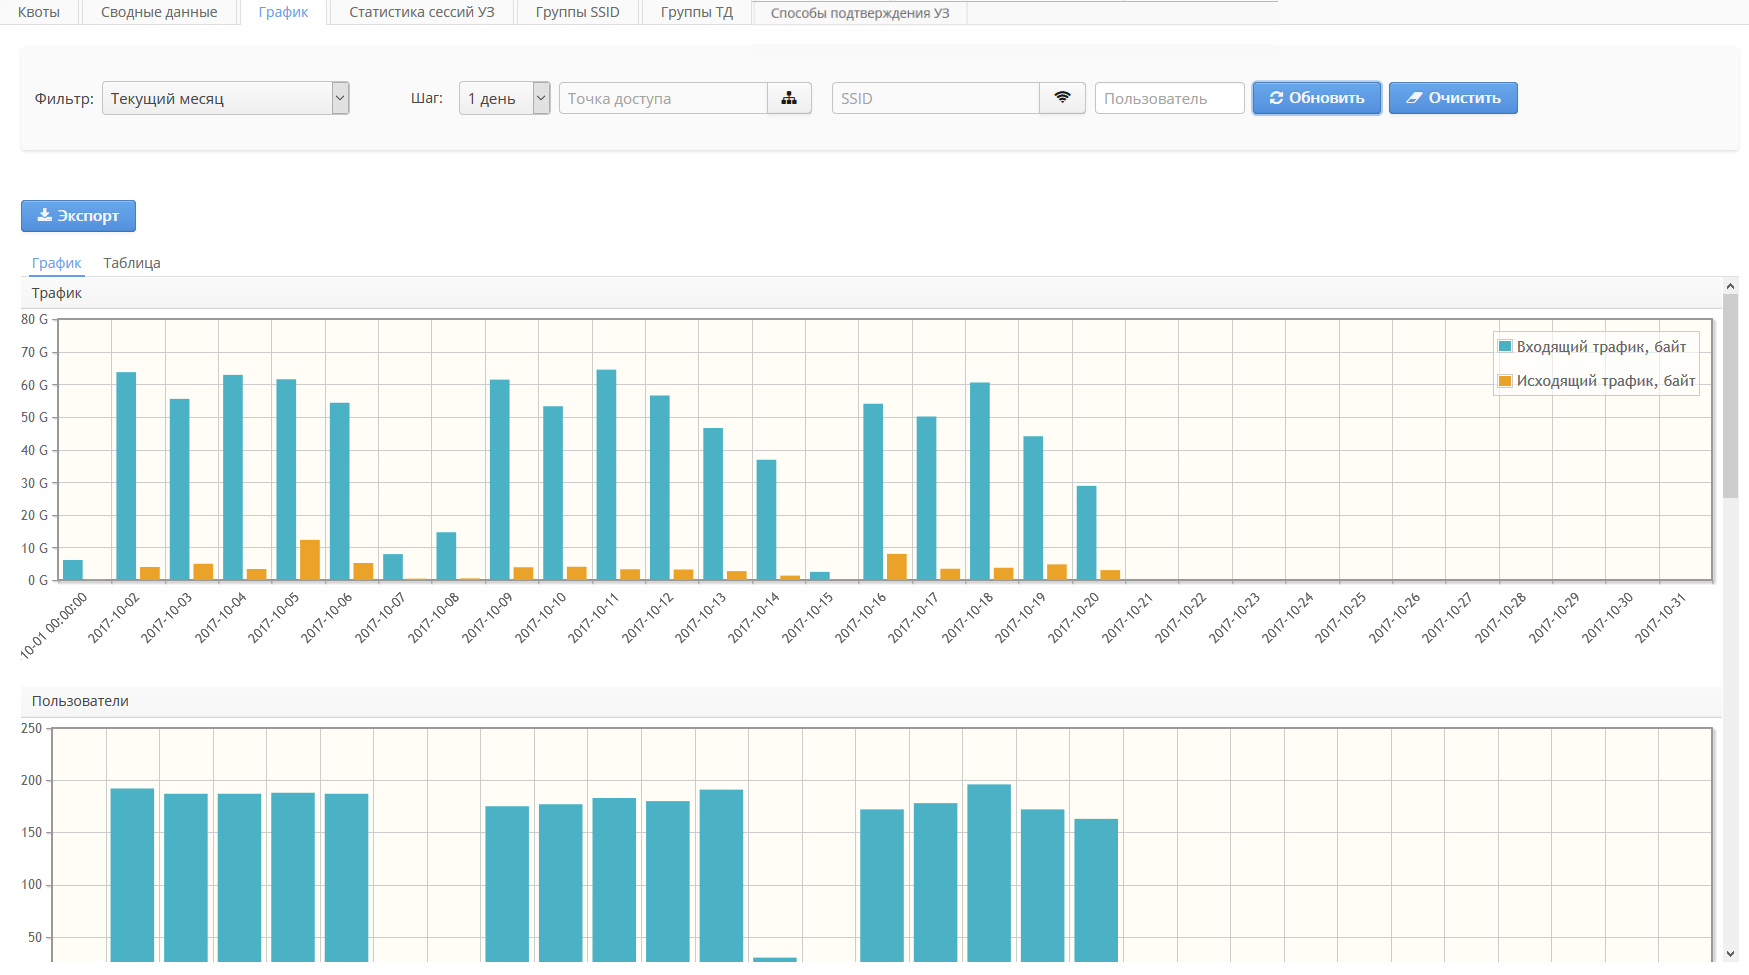Switch to the Таблица view tab
The width and height of the screenshot is (1749, 975).
tap(132, 263)
